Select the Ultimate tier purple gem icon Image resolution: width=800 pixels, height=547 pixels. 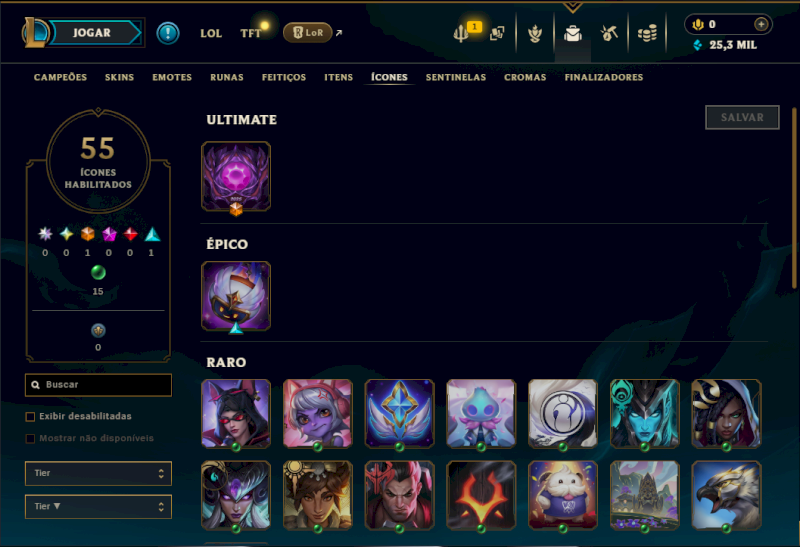click(x=236, y=177)
